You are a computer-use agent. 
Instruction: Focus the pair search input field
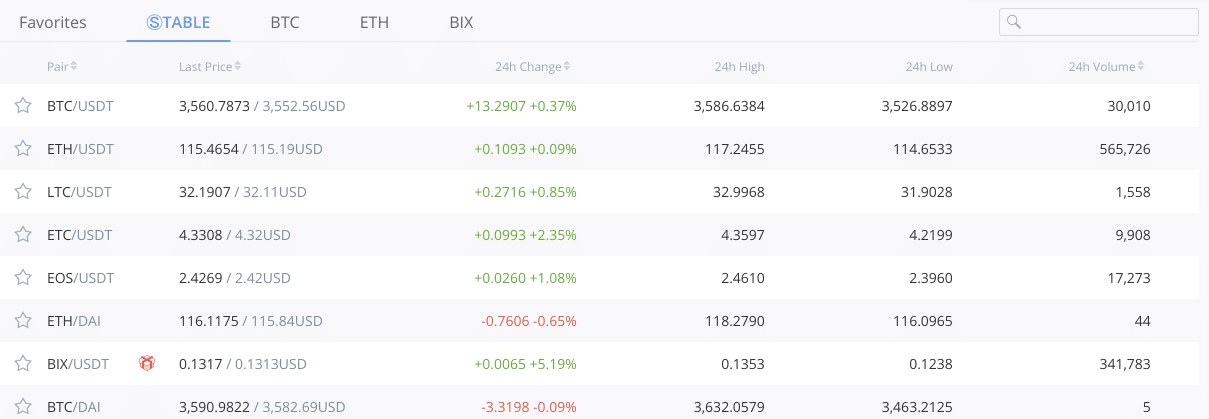pyautogui.click(x=1098, y=22)
